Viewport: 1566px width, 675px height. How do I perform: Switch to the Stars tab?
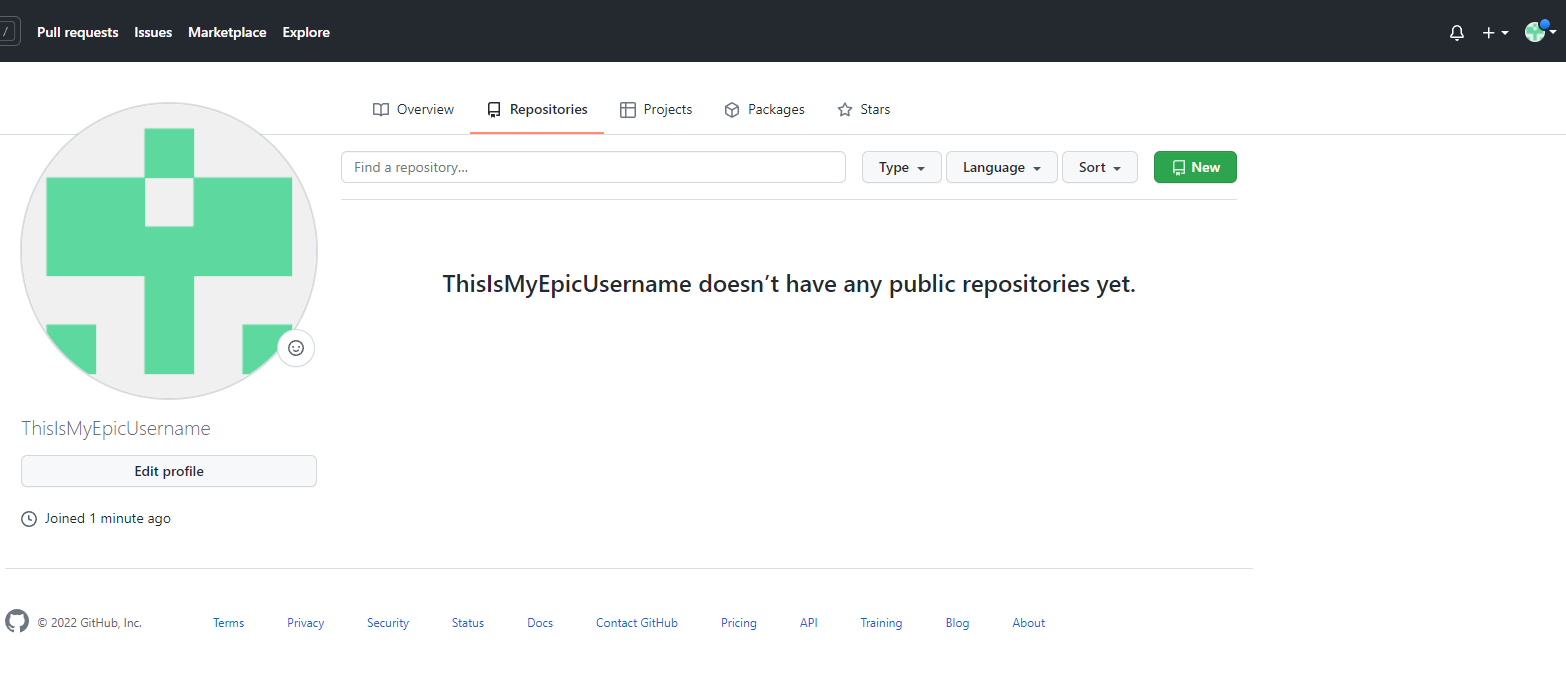tap(875, 109)
